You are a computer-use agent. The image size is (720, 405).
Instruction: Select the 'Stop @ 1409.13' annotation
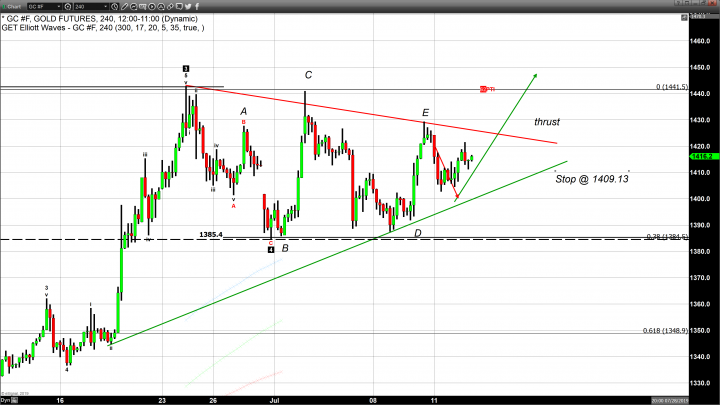591,178
